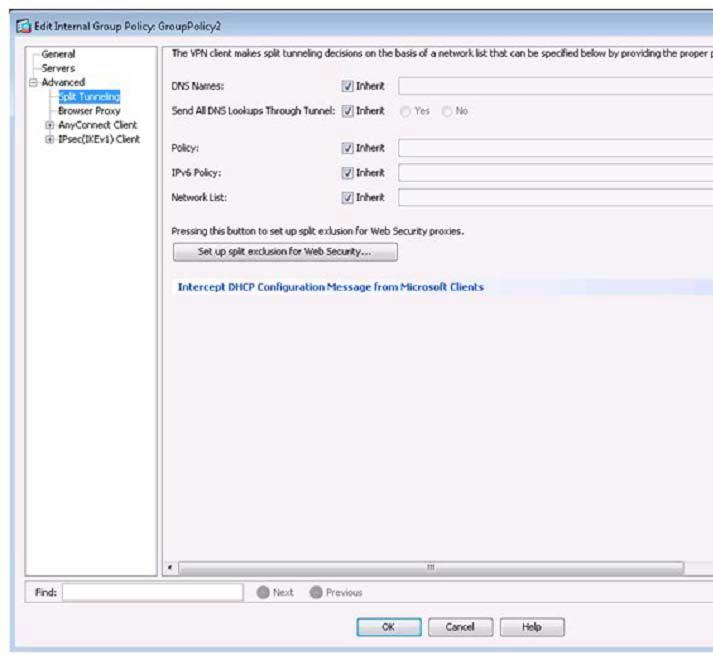This screenshot has width=713, height=655.
Task: Click the Previous search arrow icon
Action: click(x=316, y=592)
